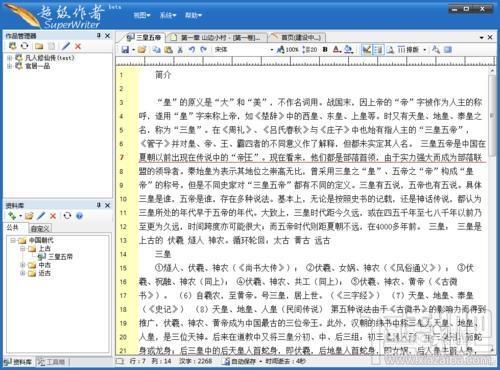Click the folder icon in 资料库 toolbar

(29, 216)
